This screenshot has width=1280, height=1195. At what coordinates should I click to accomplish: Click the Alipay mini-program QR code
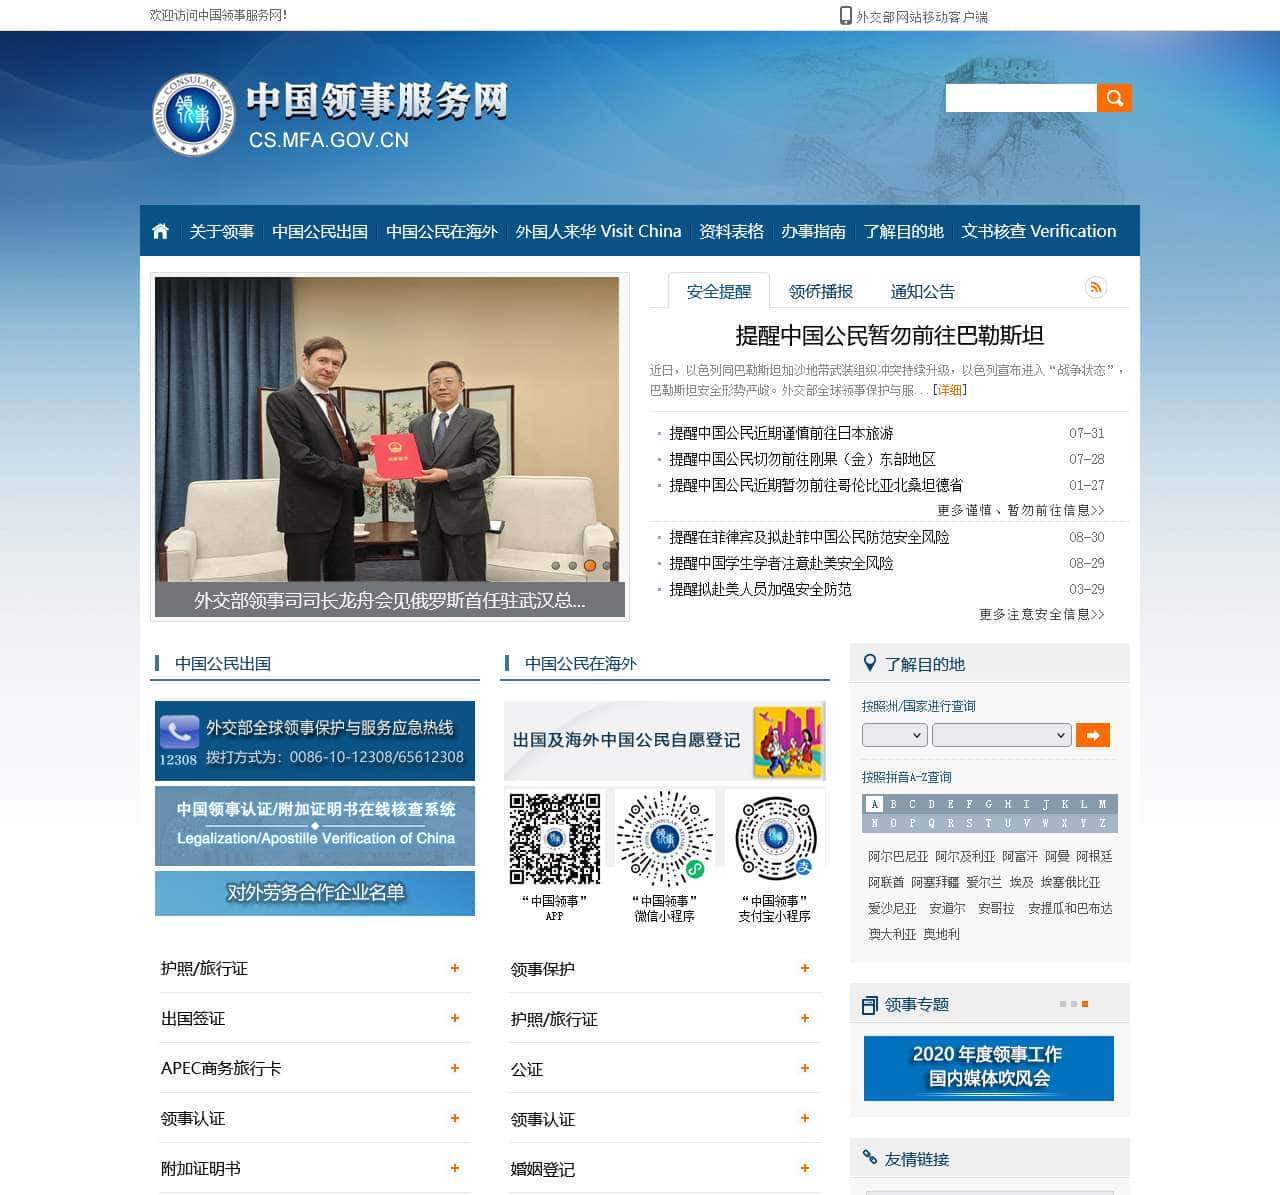(775, 838)
